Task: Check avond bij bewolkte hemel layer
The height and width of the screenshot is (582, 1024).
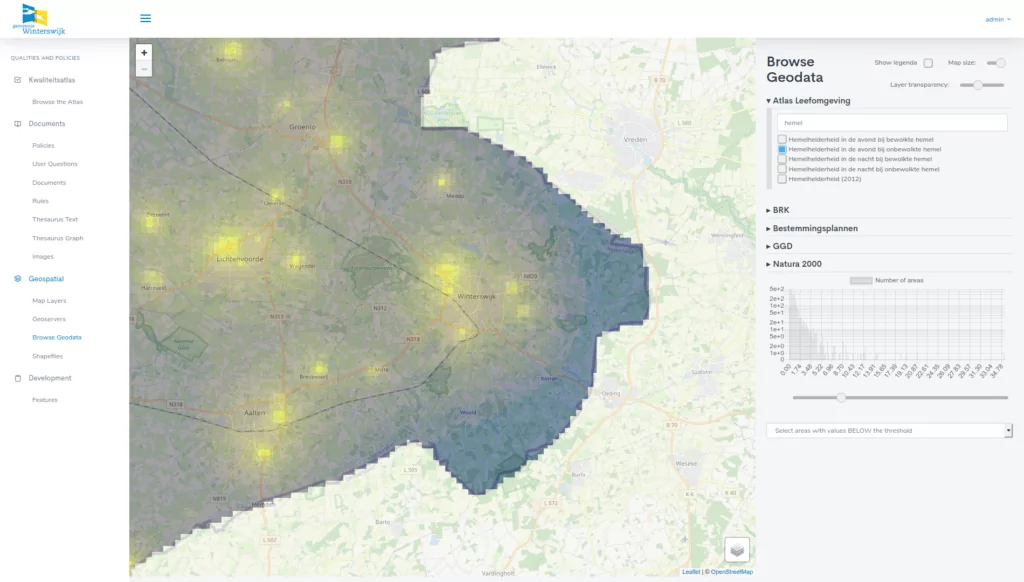Action: pos(782,139)
